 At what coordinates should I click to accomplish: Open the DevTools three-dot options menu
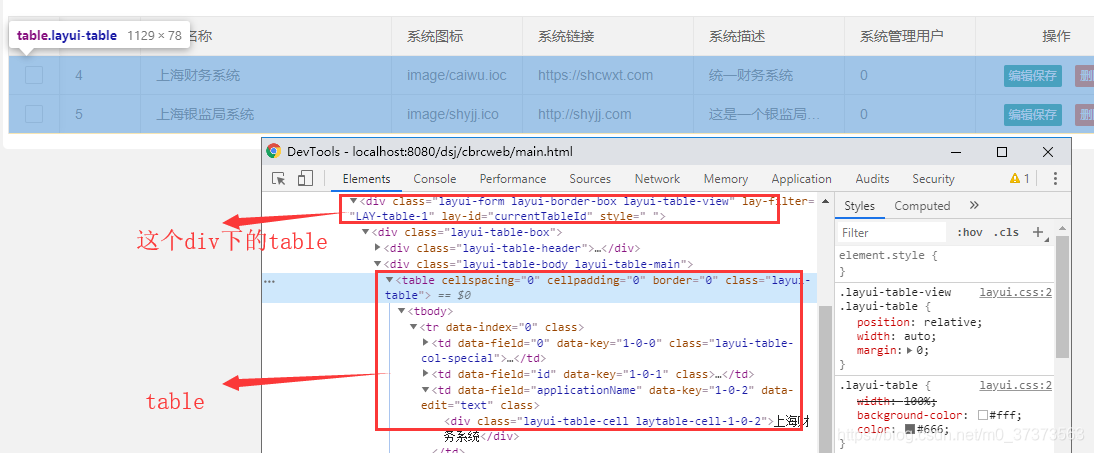coord(1056,179)
